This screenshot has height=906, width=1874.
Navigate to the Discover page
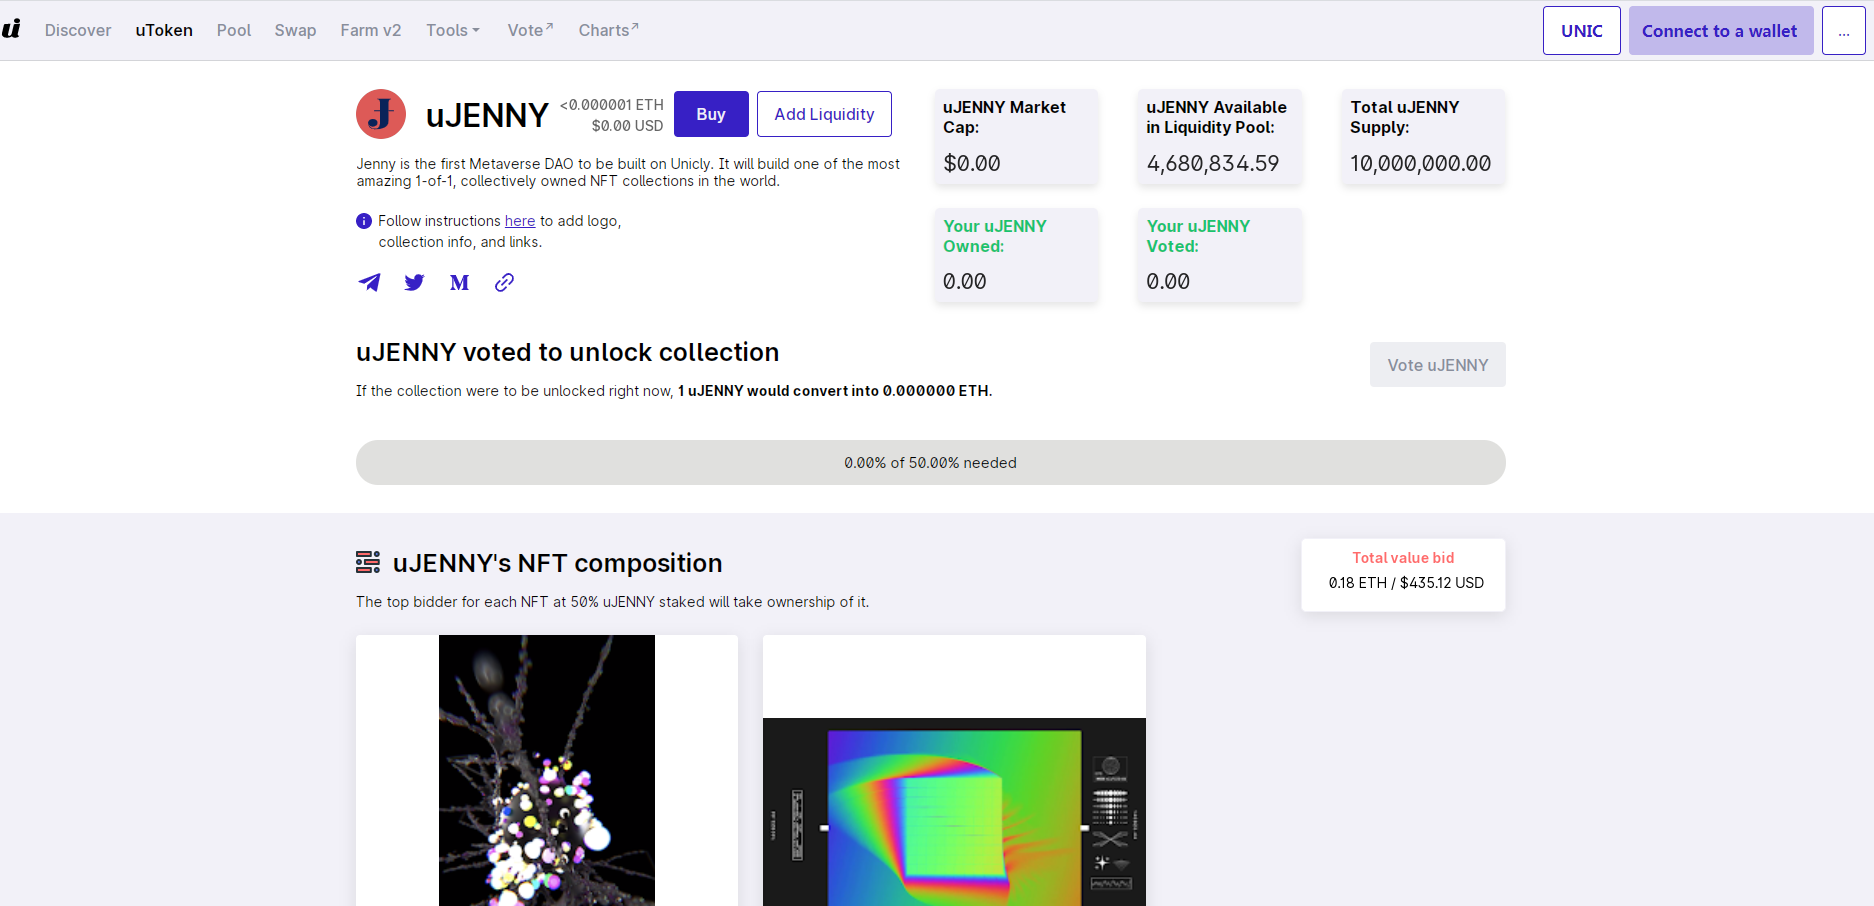point(78,30)
